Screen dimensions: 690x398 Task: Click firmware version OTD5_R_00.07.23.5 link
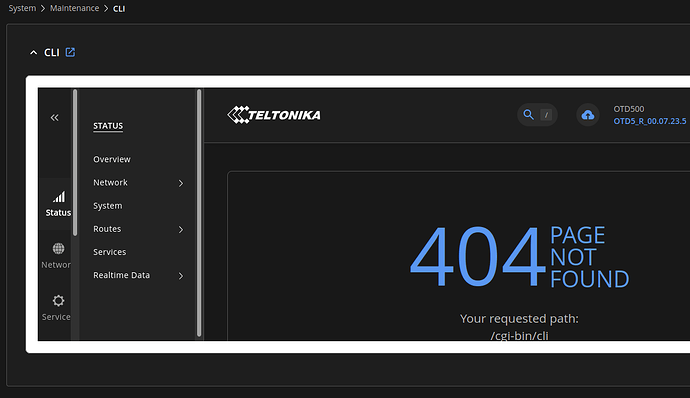pos(650,121)
